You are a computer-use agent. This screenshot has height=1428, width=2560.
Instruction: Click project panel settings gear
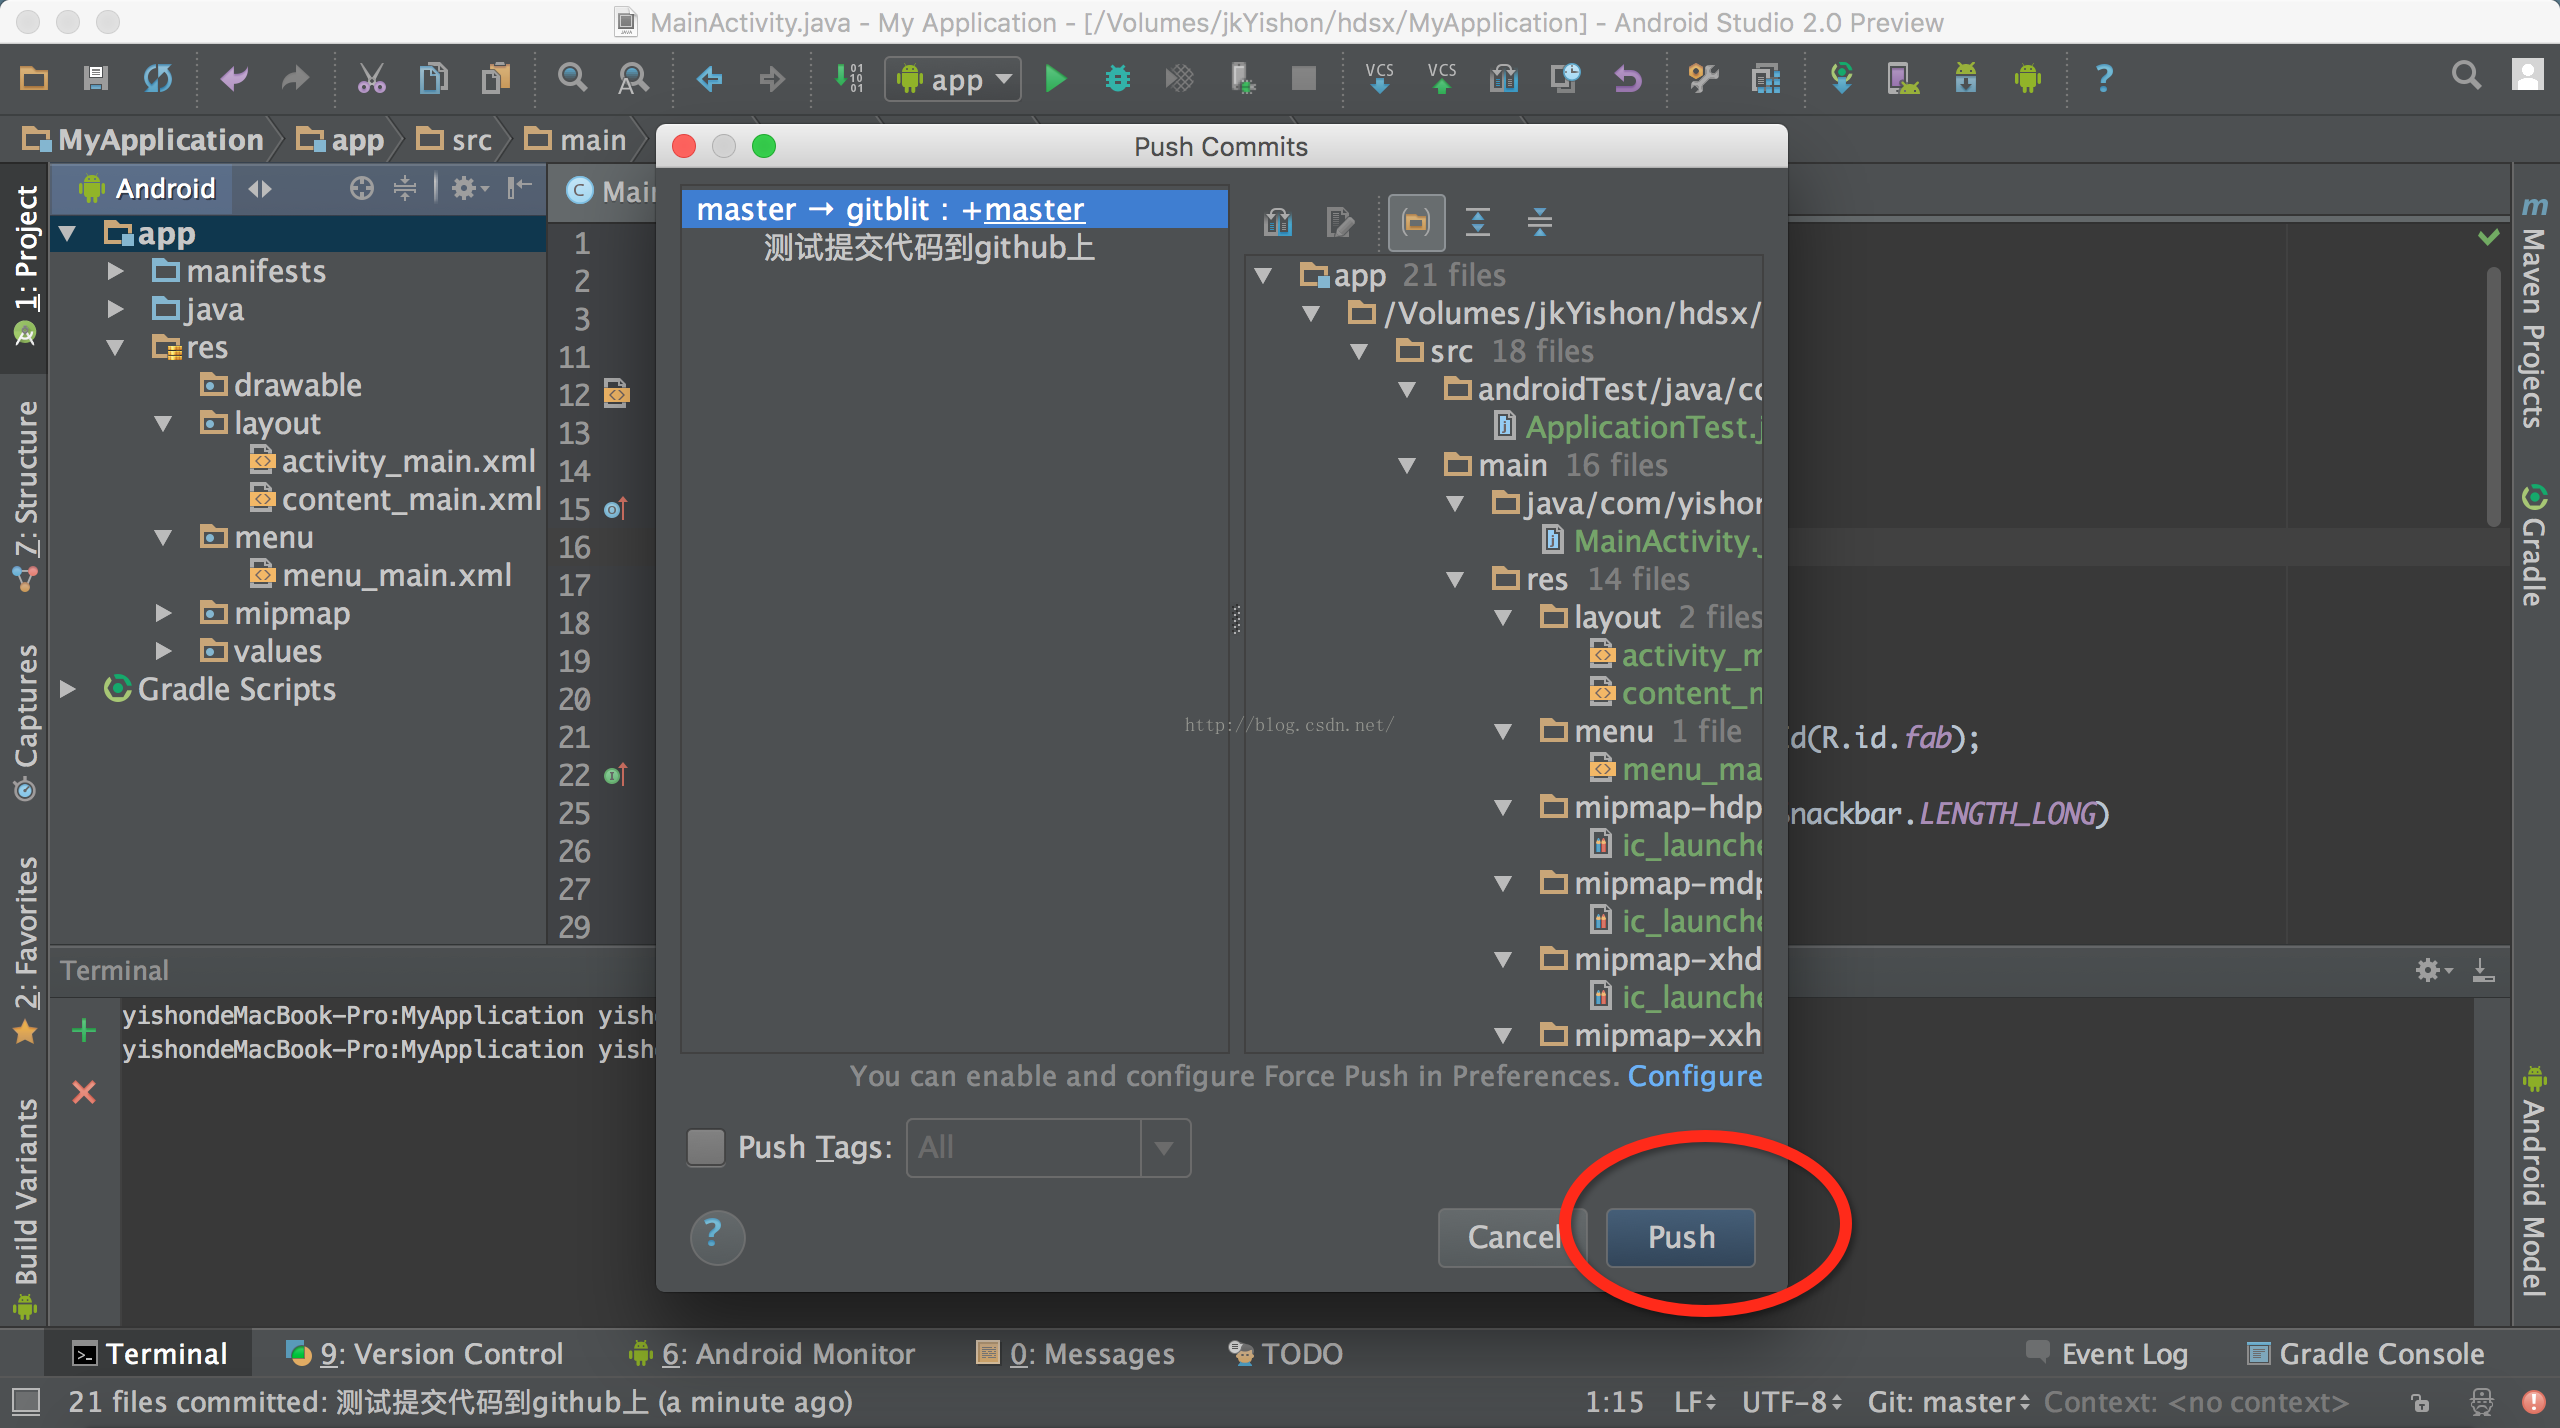468,188
